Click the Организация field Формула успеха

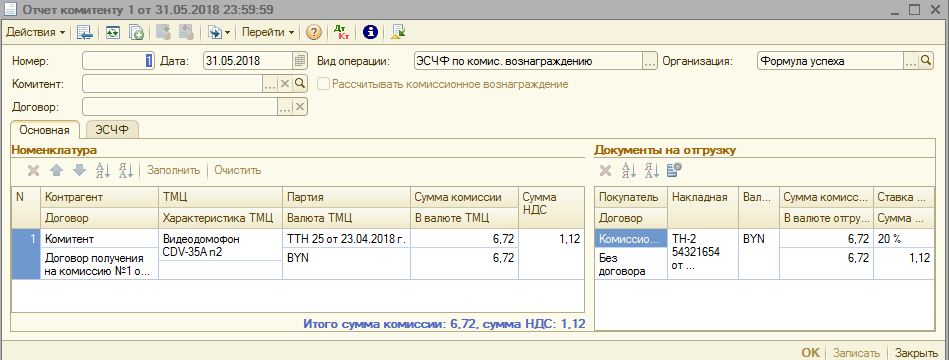click(x=830, y=61)
